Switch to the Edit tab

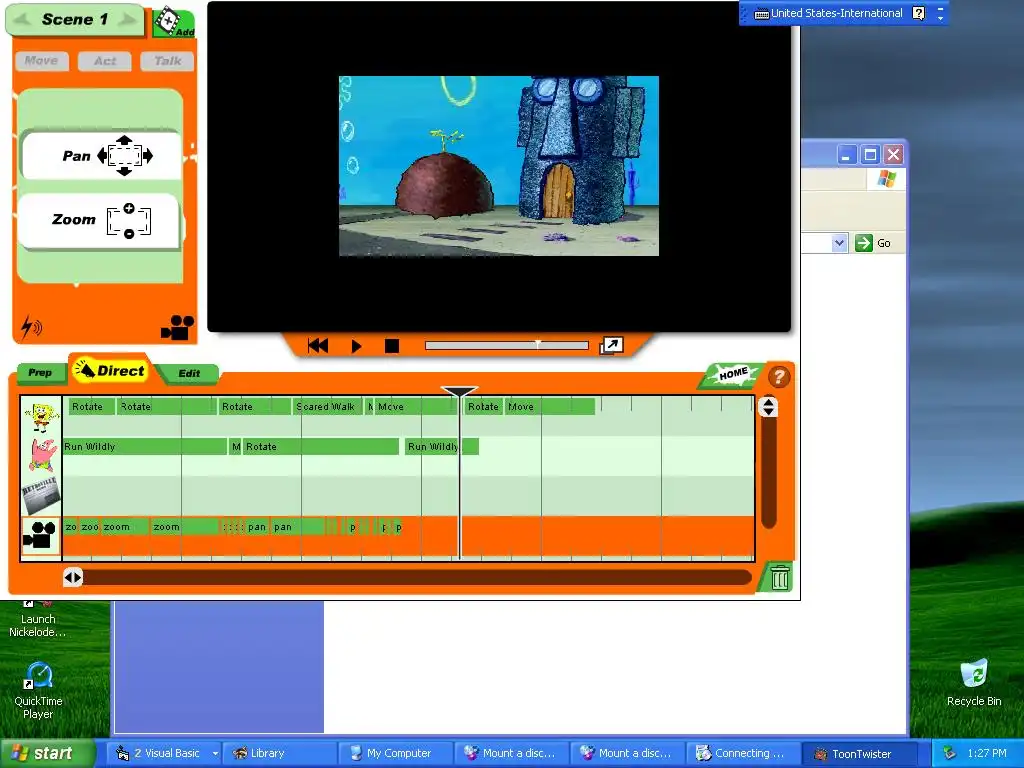click(x=189, y=374)
